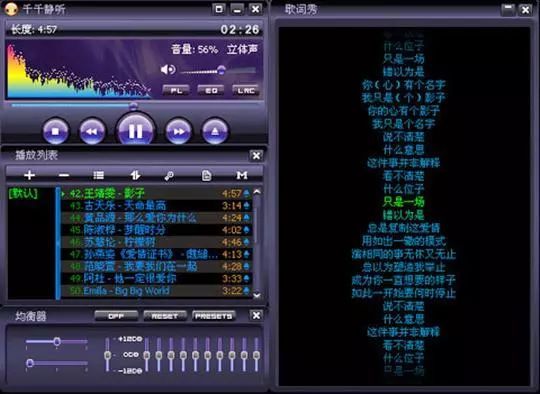540x394 pixels.
Task: Open the equalizer PRESETS menu
Action: click(x=214, y=316)
